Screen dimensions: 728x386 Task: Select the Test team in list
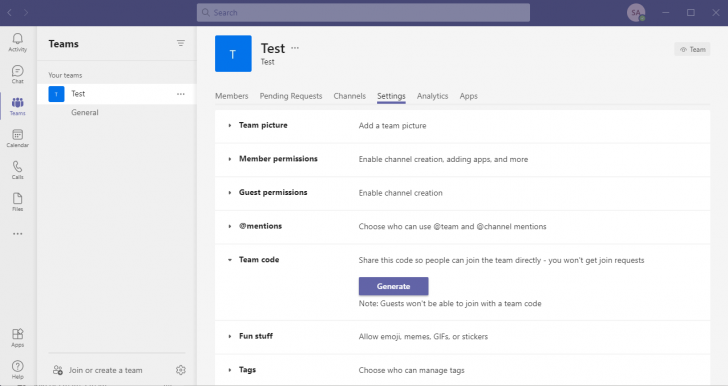(117, 94)
